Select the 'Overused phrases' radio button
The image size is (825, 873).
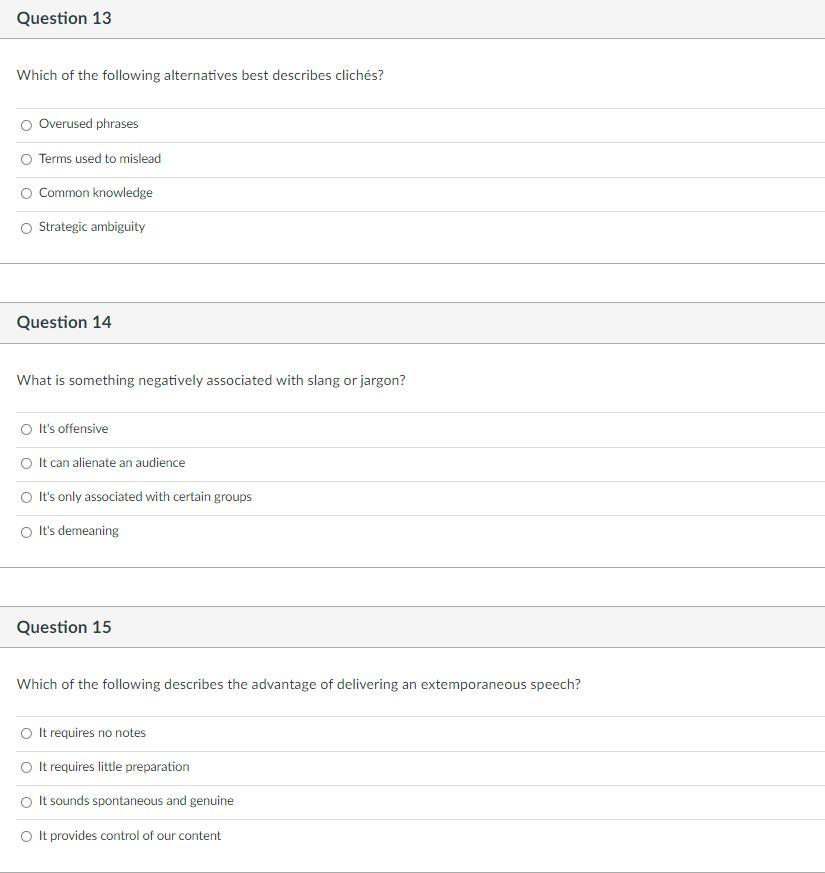(x=26, y=125)
